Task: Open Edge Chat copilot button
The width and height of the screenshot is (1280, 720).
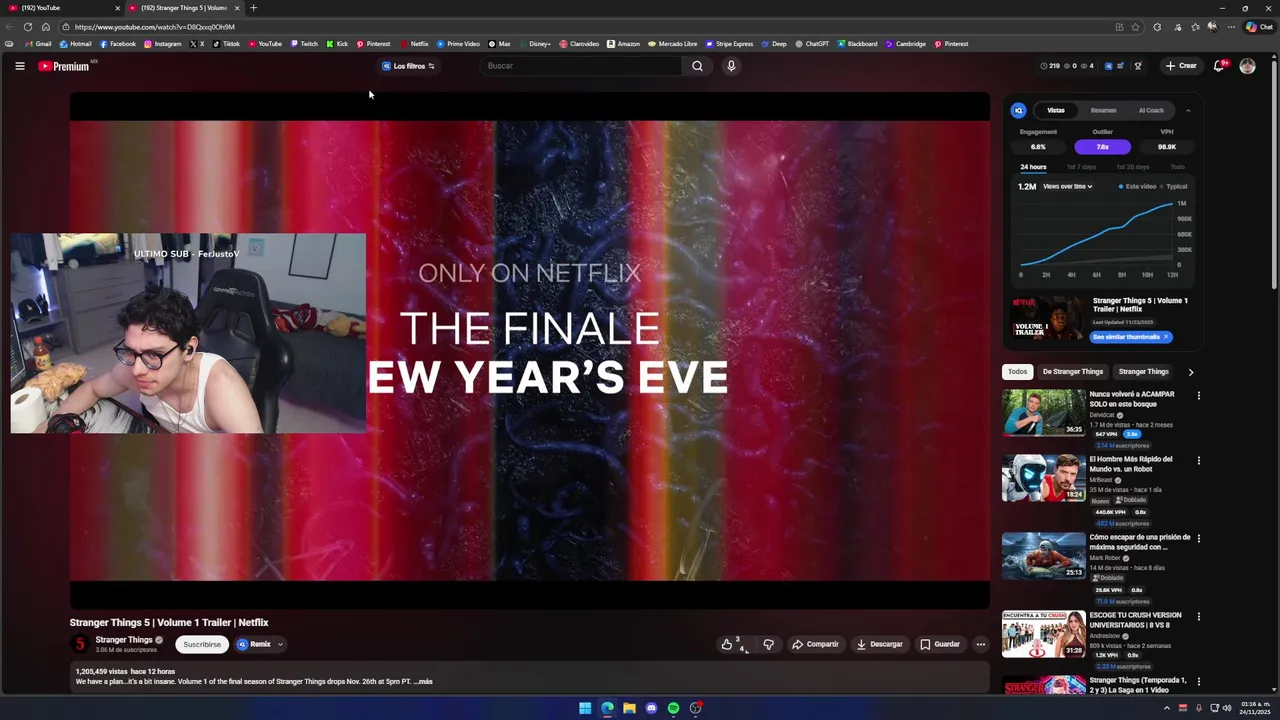Action: (x=1259, y=27)
